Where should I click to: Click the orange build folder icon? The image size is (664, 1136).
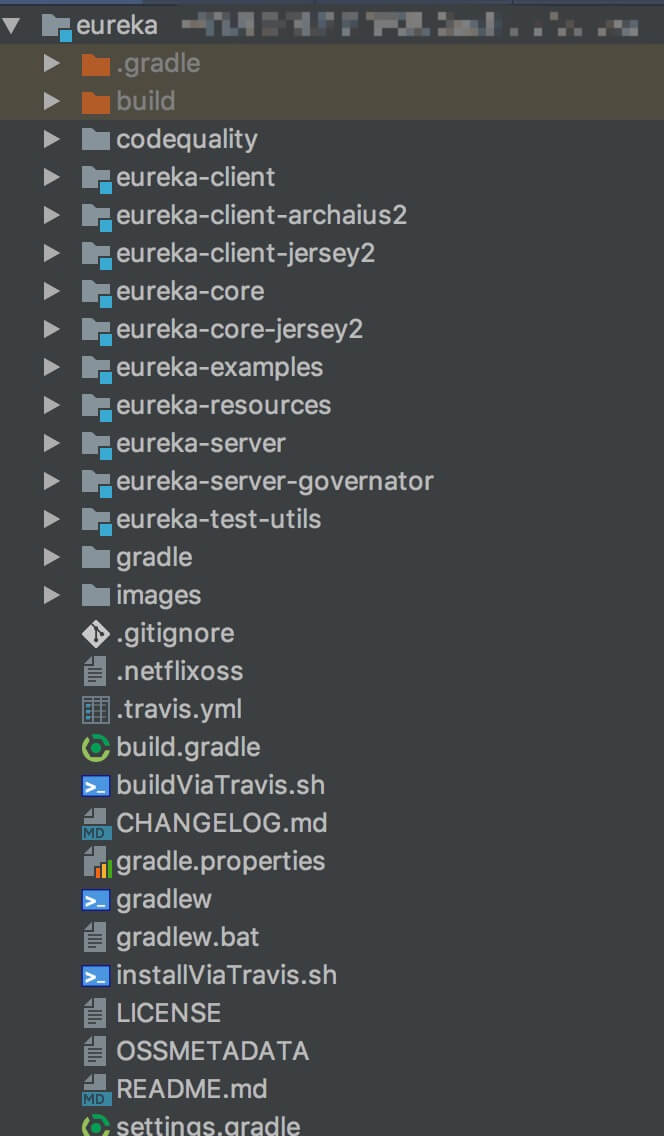pos(96,102)
